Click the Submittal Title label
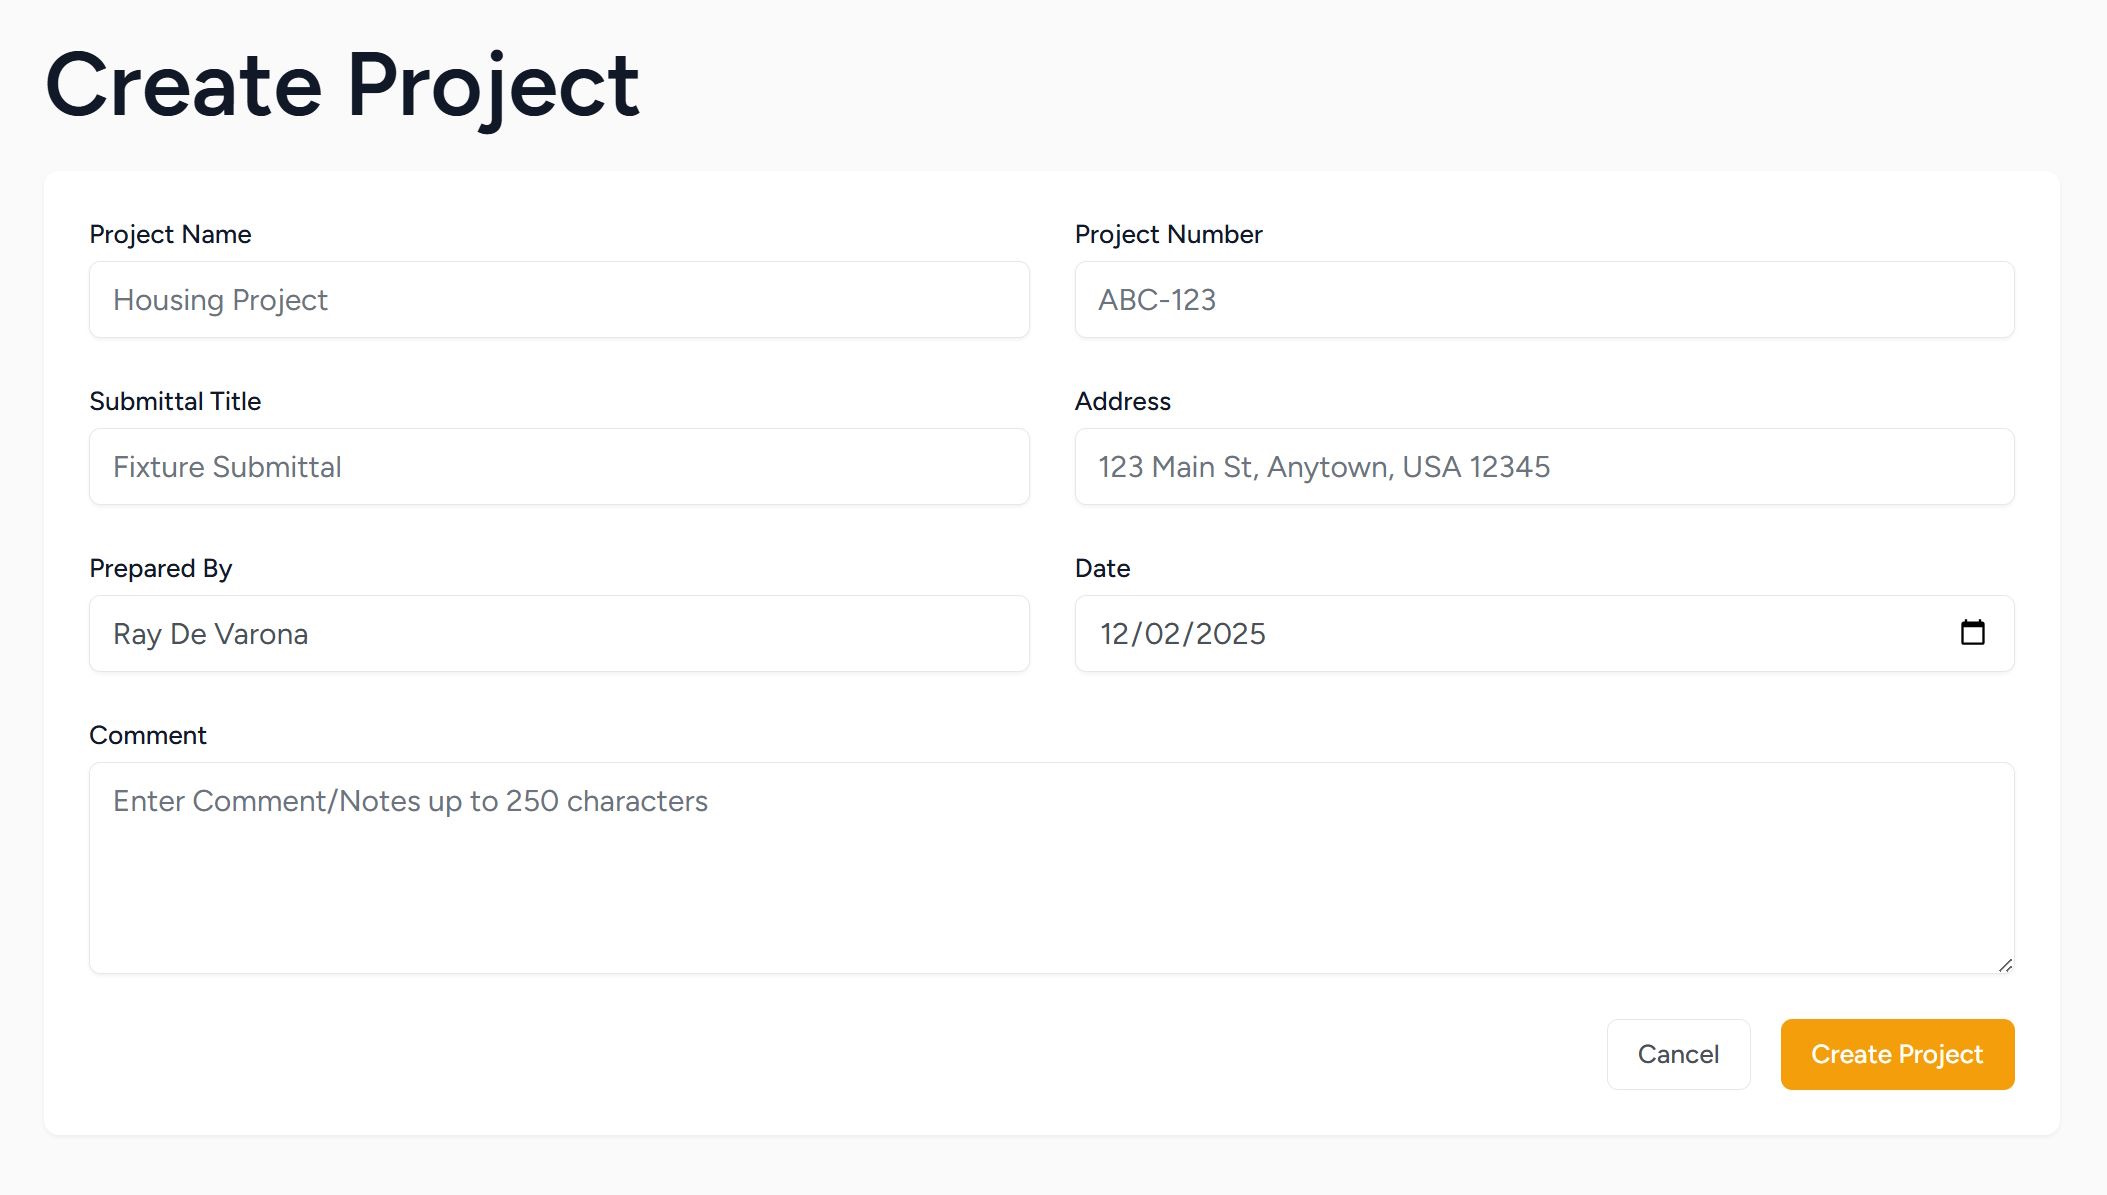This screenshot has width=2107, height=1195. point(175,401)
